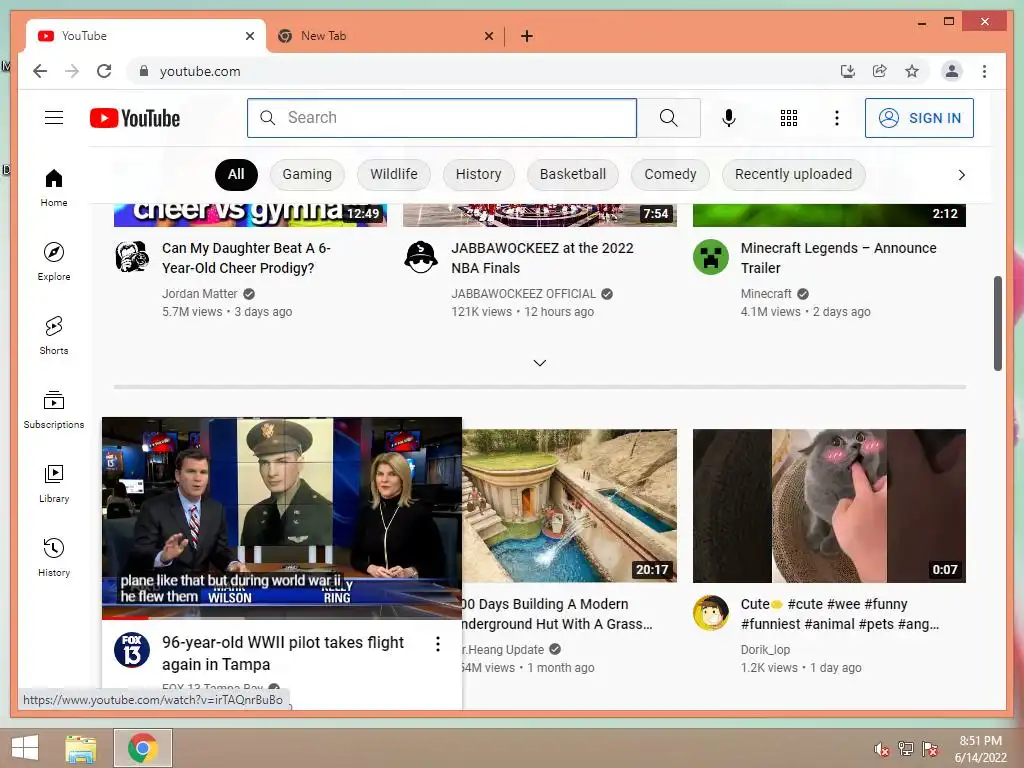Share this page icon in address bar
This screenshot has height=768, width=1024.
click(880, 71)
